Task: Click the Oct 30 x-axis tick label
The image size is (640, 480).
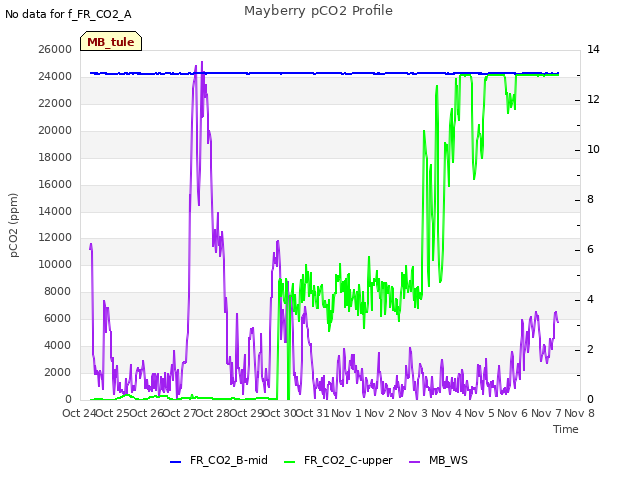Action: pos(279,413)
